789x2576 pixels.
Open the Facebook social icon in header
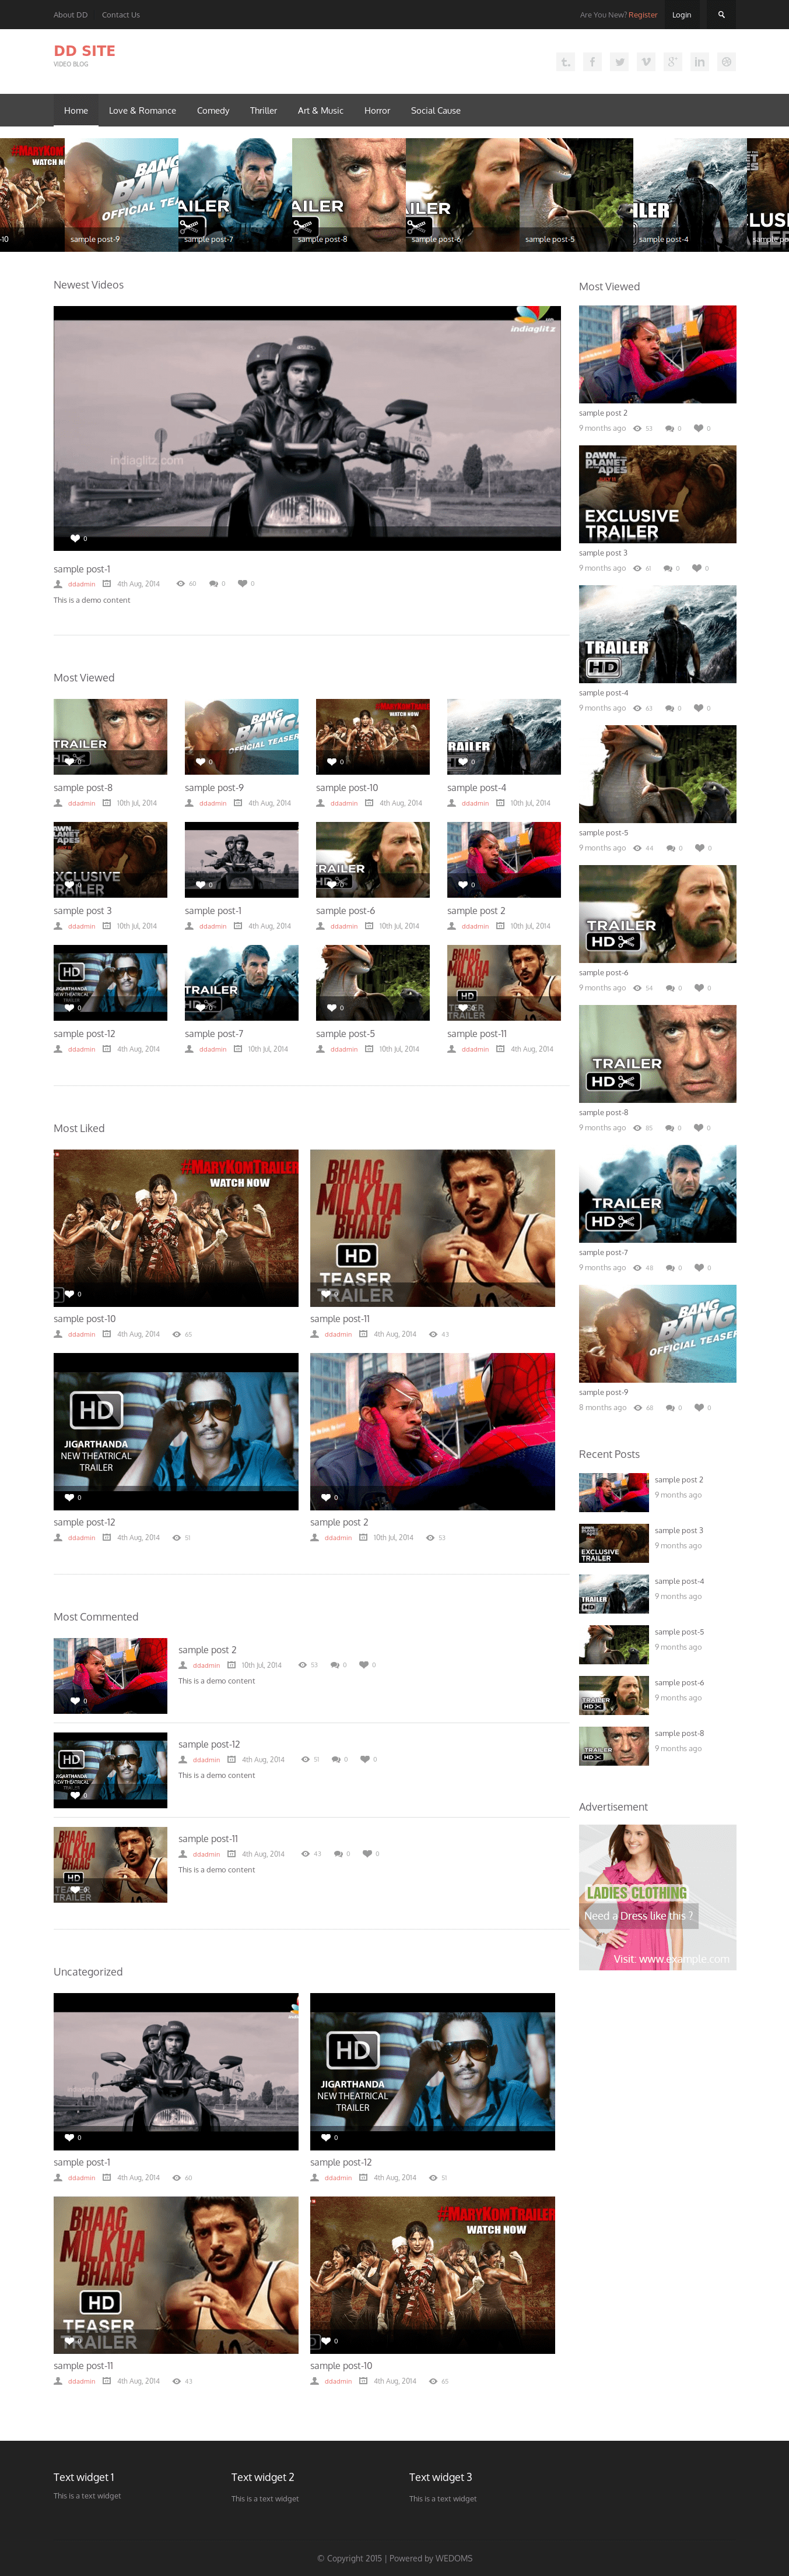coord(592,62)
